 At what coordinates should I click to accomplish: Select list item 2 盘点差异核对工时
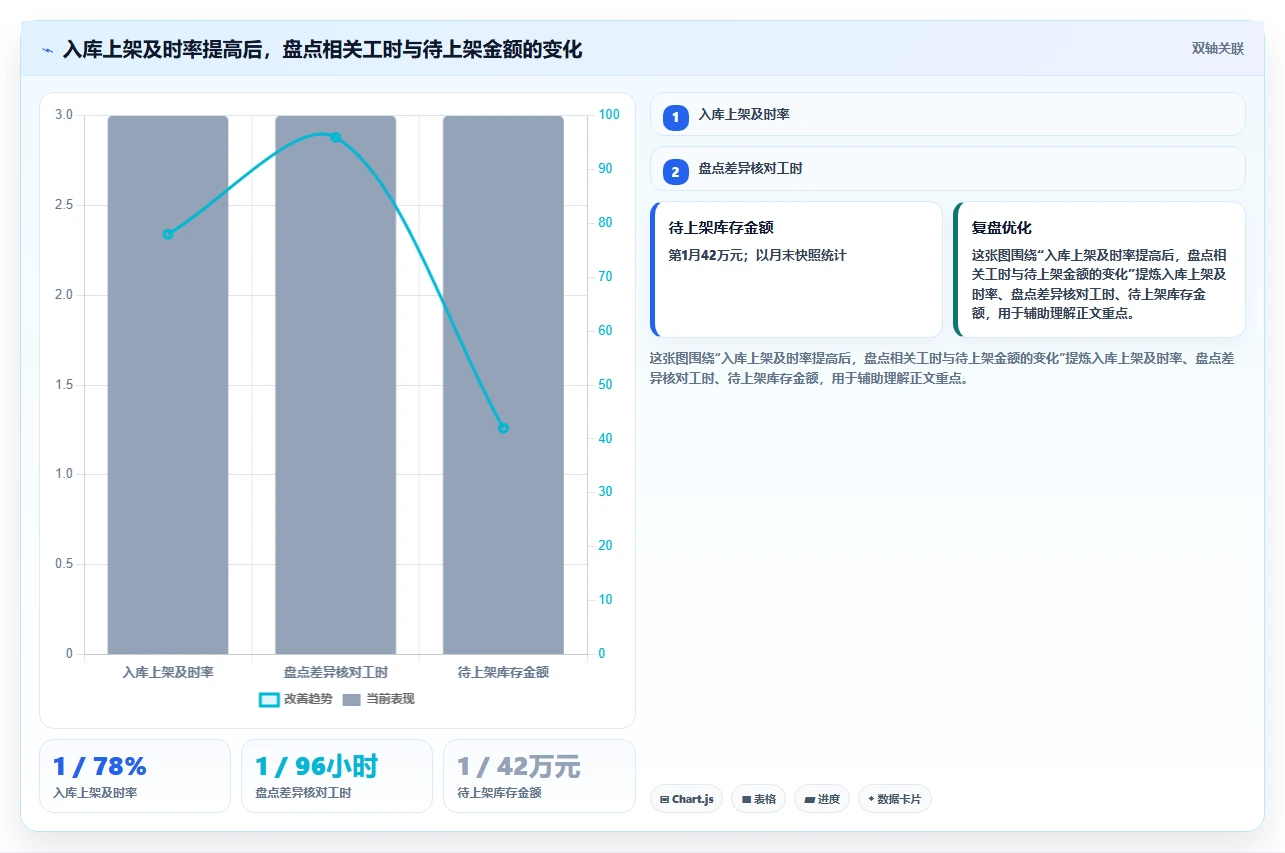pos(947,169)
